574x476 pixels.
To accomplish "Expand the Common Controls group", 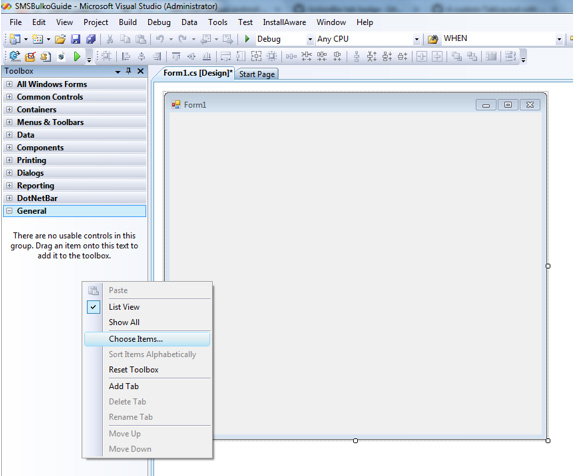I will [x=10, y=97].
